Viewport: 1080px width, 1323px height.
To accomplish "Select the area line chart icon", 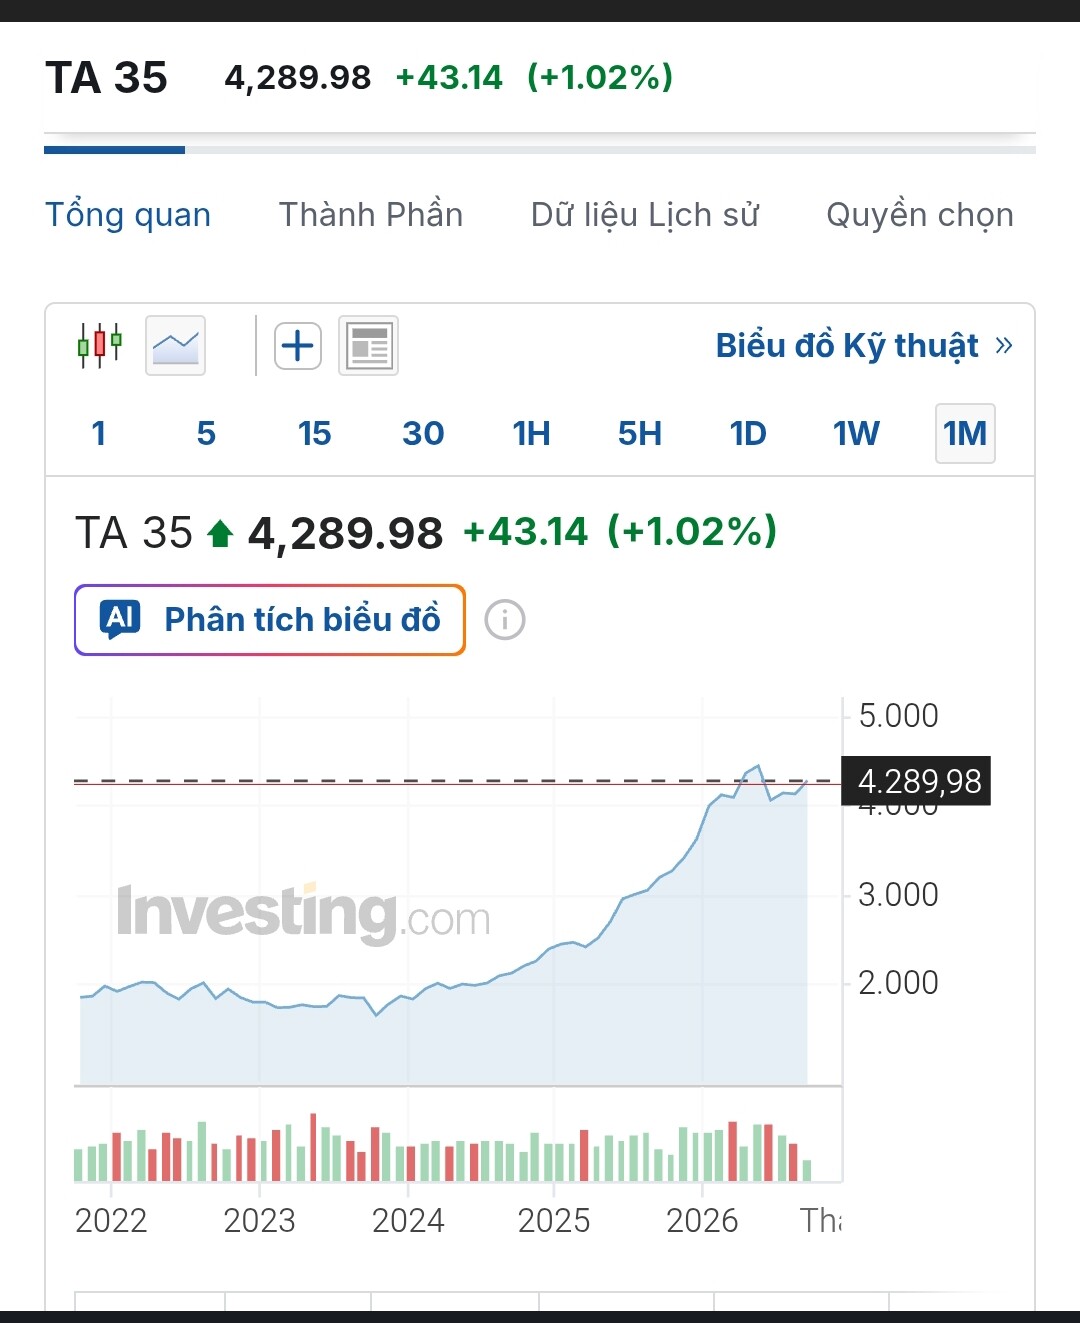I will click(x=175, y=346).
